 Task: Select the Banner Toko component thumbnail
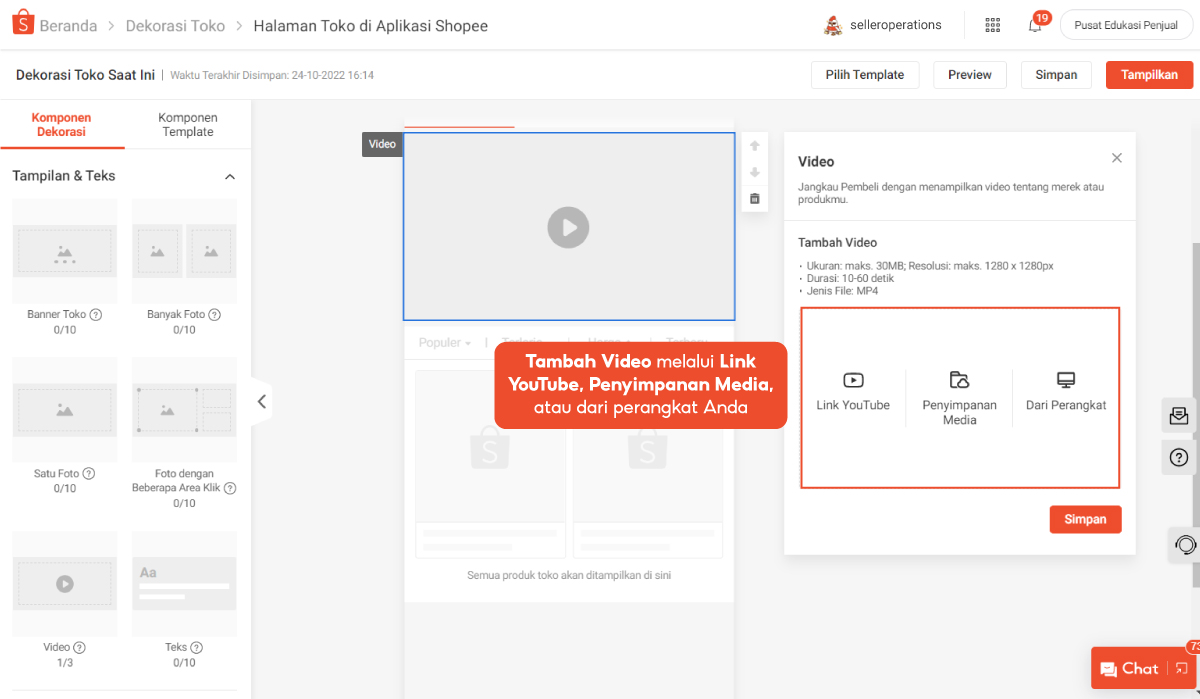pyautogui.click(x=65, y=251)
